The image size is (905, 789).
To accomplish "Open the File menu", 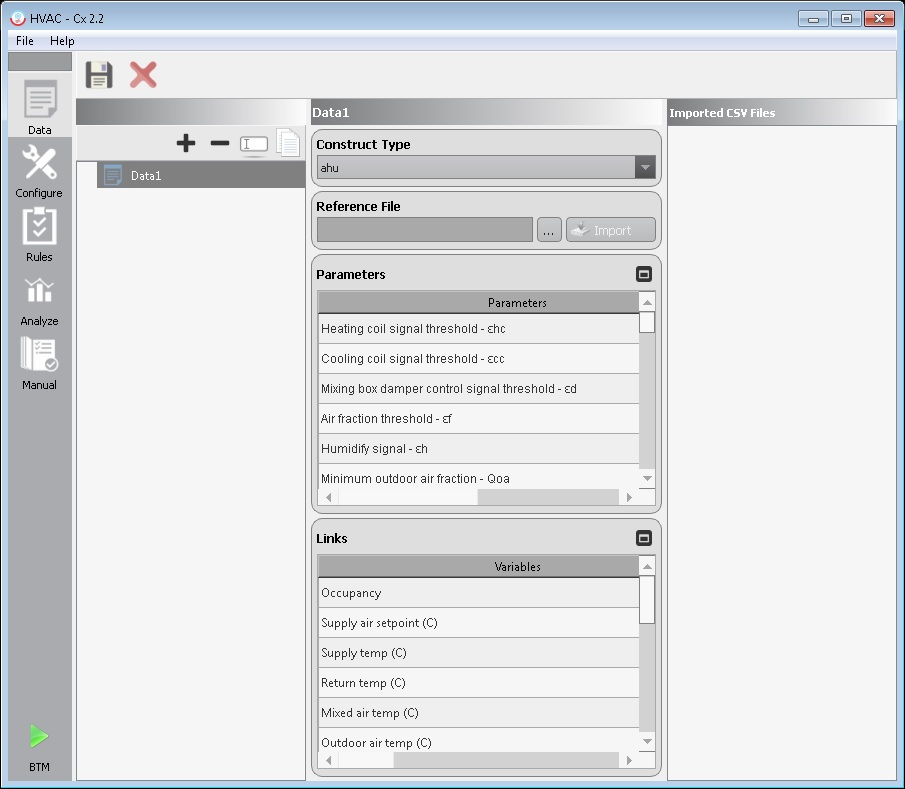I will point(23,41).
